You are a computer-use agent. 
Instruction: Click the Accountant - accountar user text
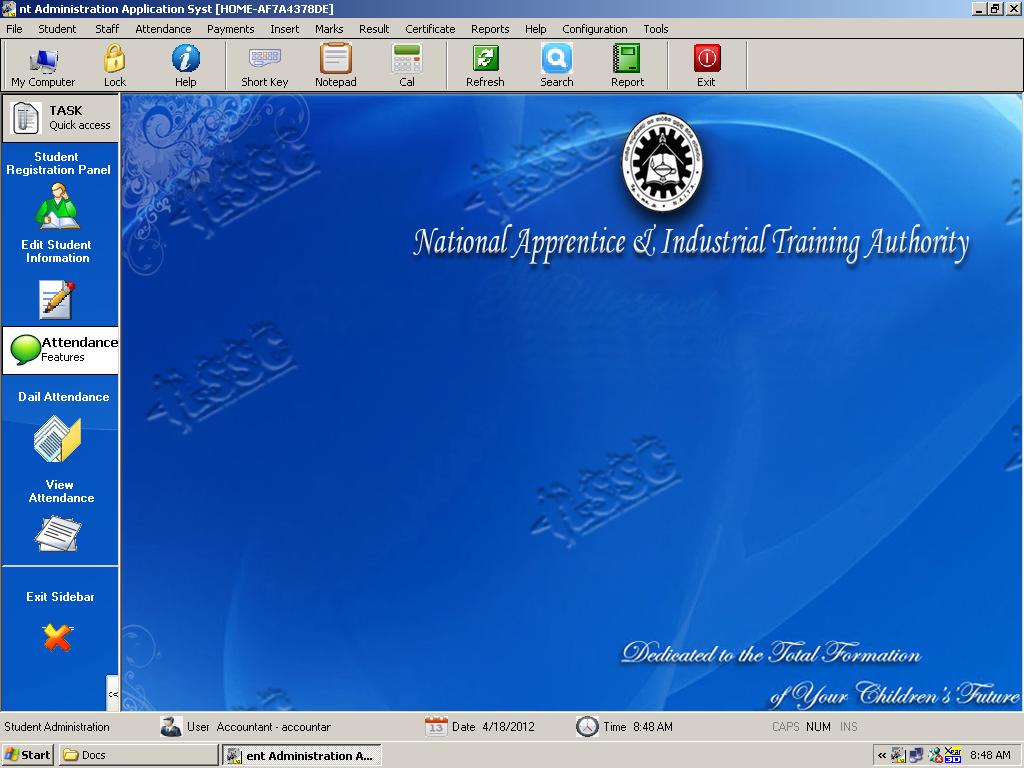coord(274,726)
